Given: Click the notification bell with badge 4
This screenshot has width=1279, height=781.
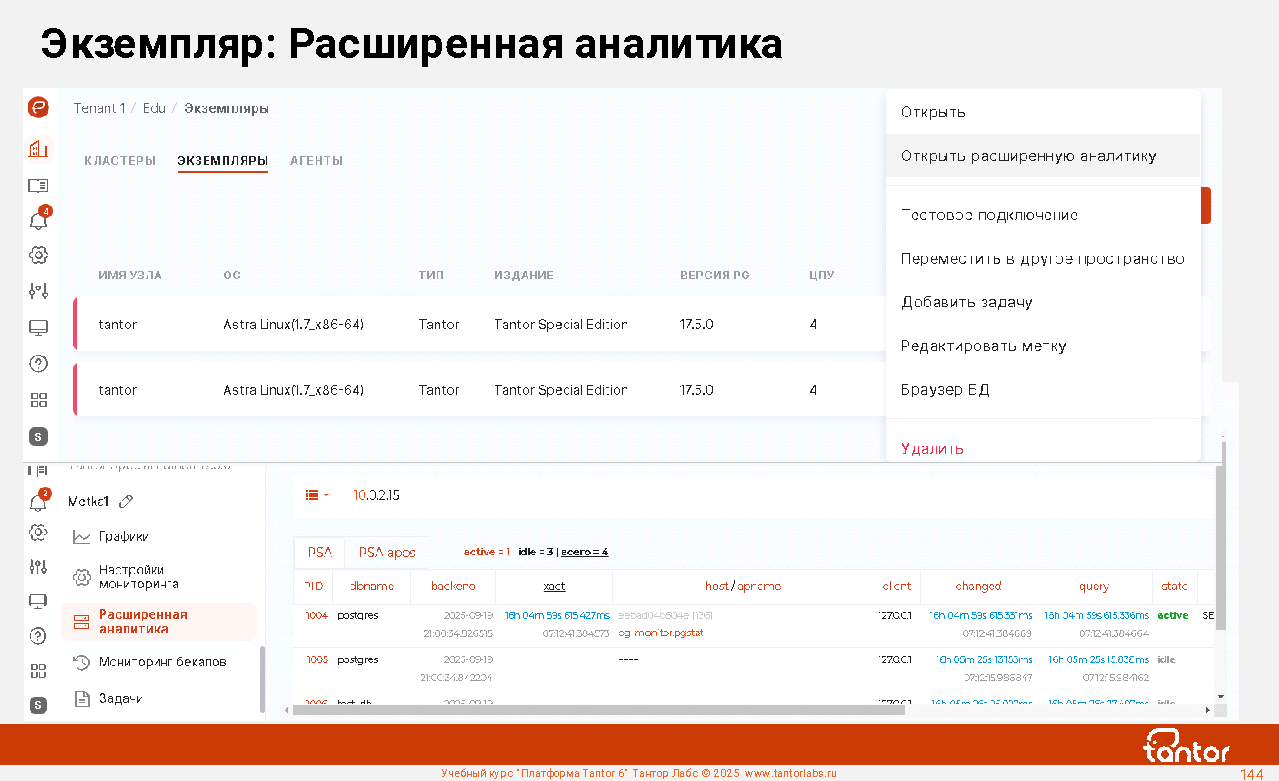Looking at the screenshot, I should coord(38,220).
